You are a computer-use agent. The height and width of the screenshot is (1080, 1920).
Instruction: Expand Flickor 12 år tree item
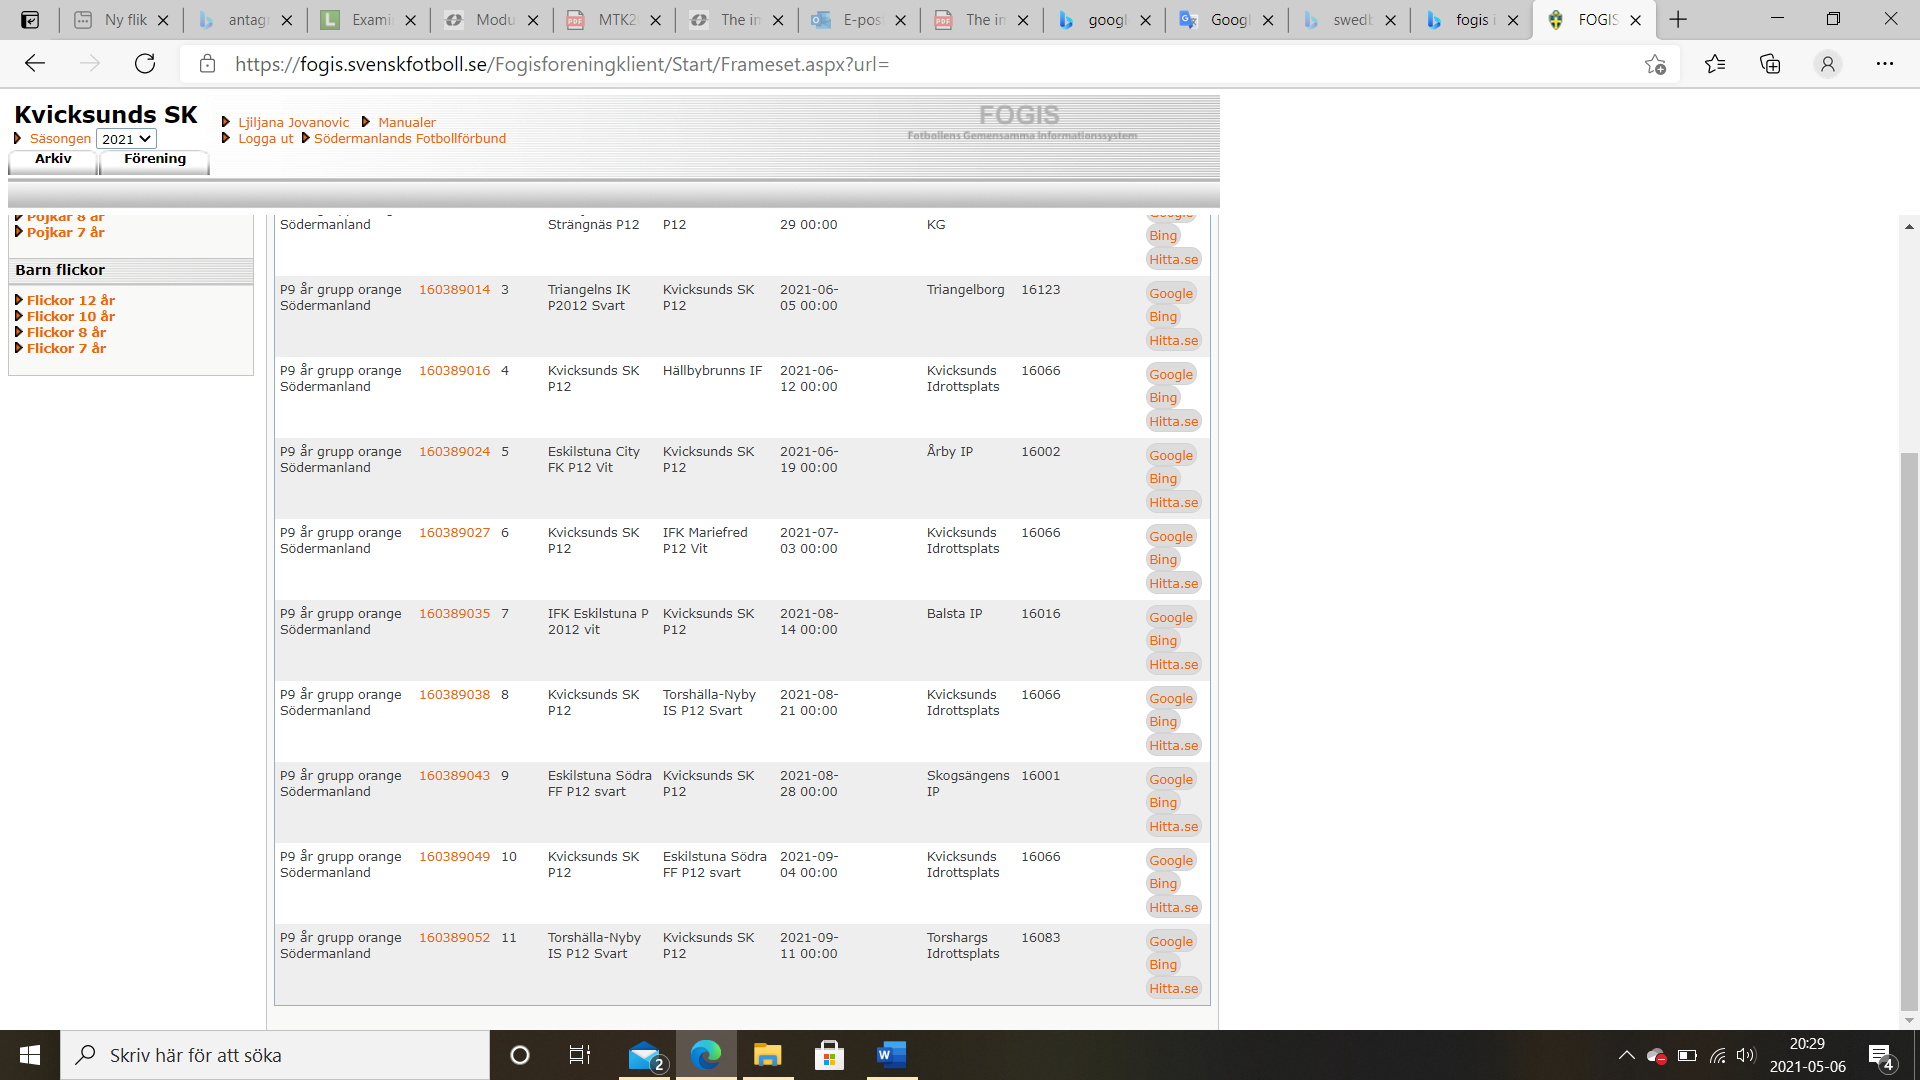(x=70, y=300)
